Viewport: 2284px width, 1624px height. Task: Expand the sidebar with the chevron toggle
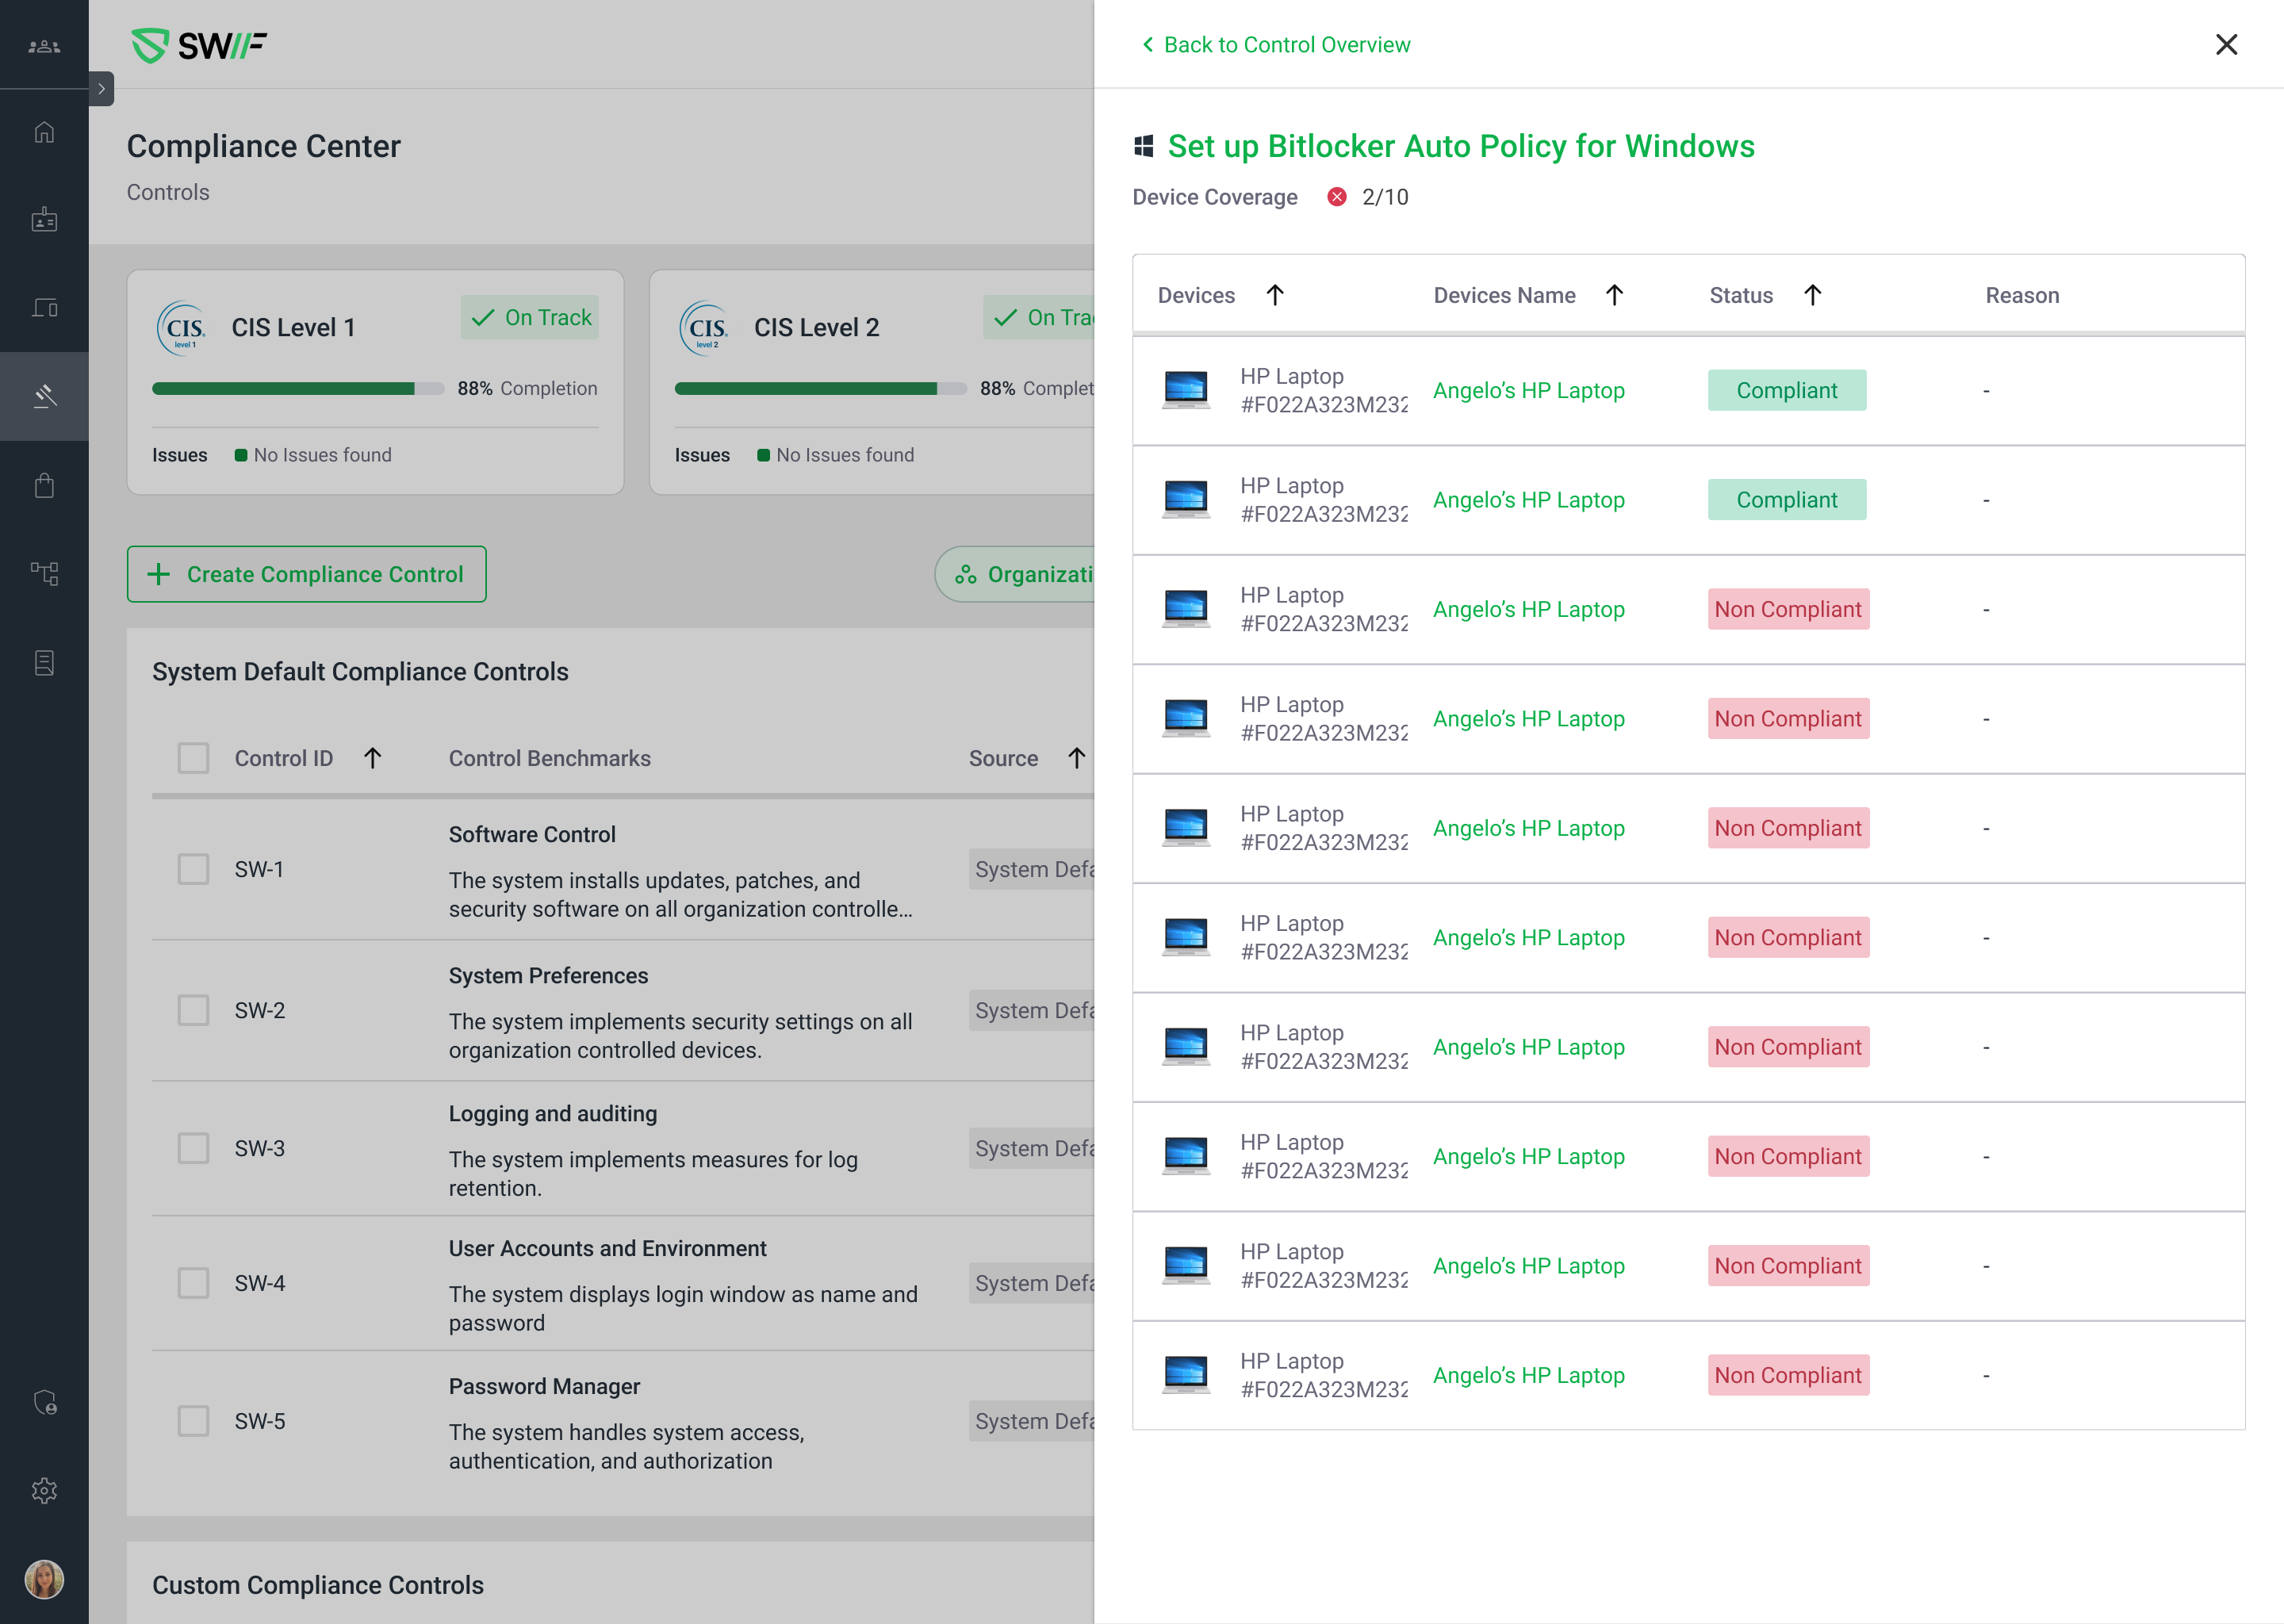[101, 89]
